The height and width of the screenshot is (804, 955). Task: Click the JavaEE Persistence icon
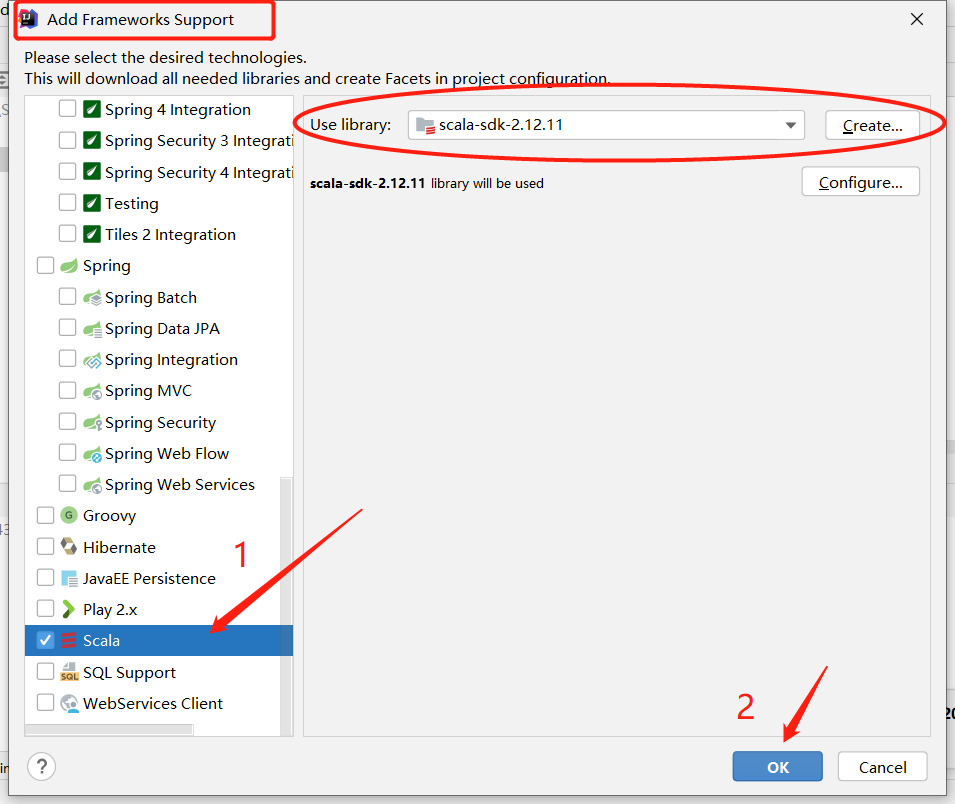[69, 578]
